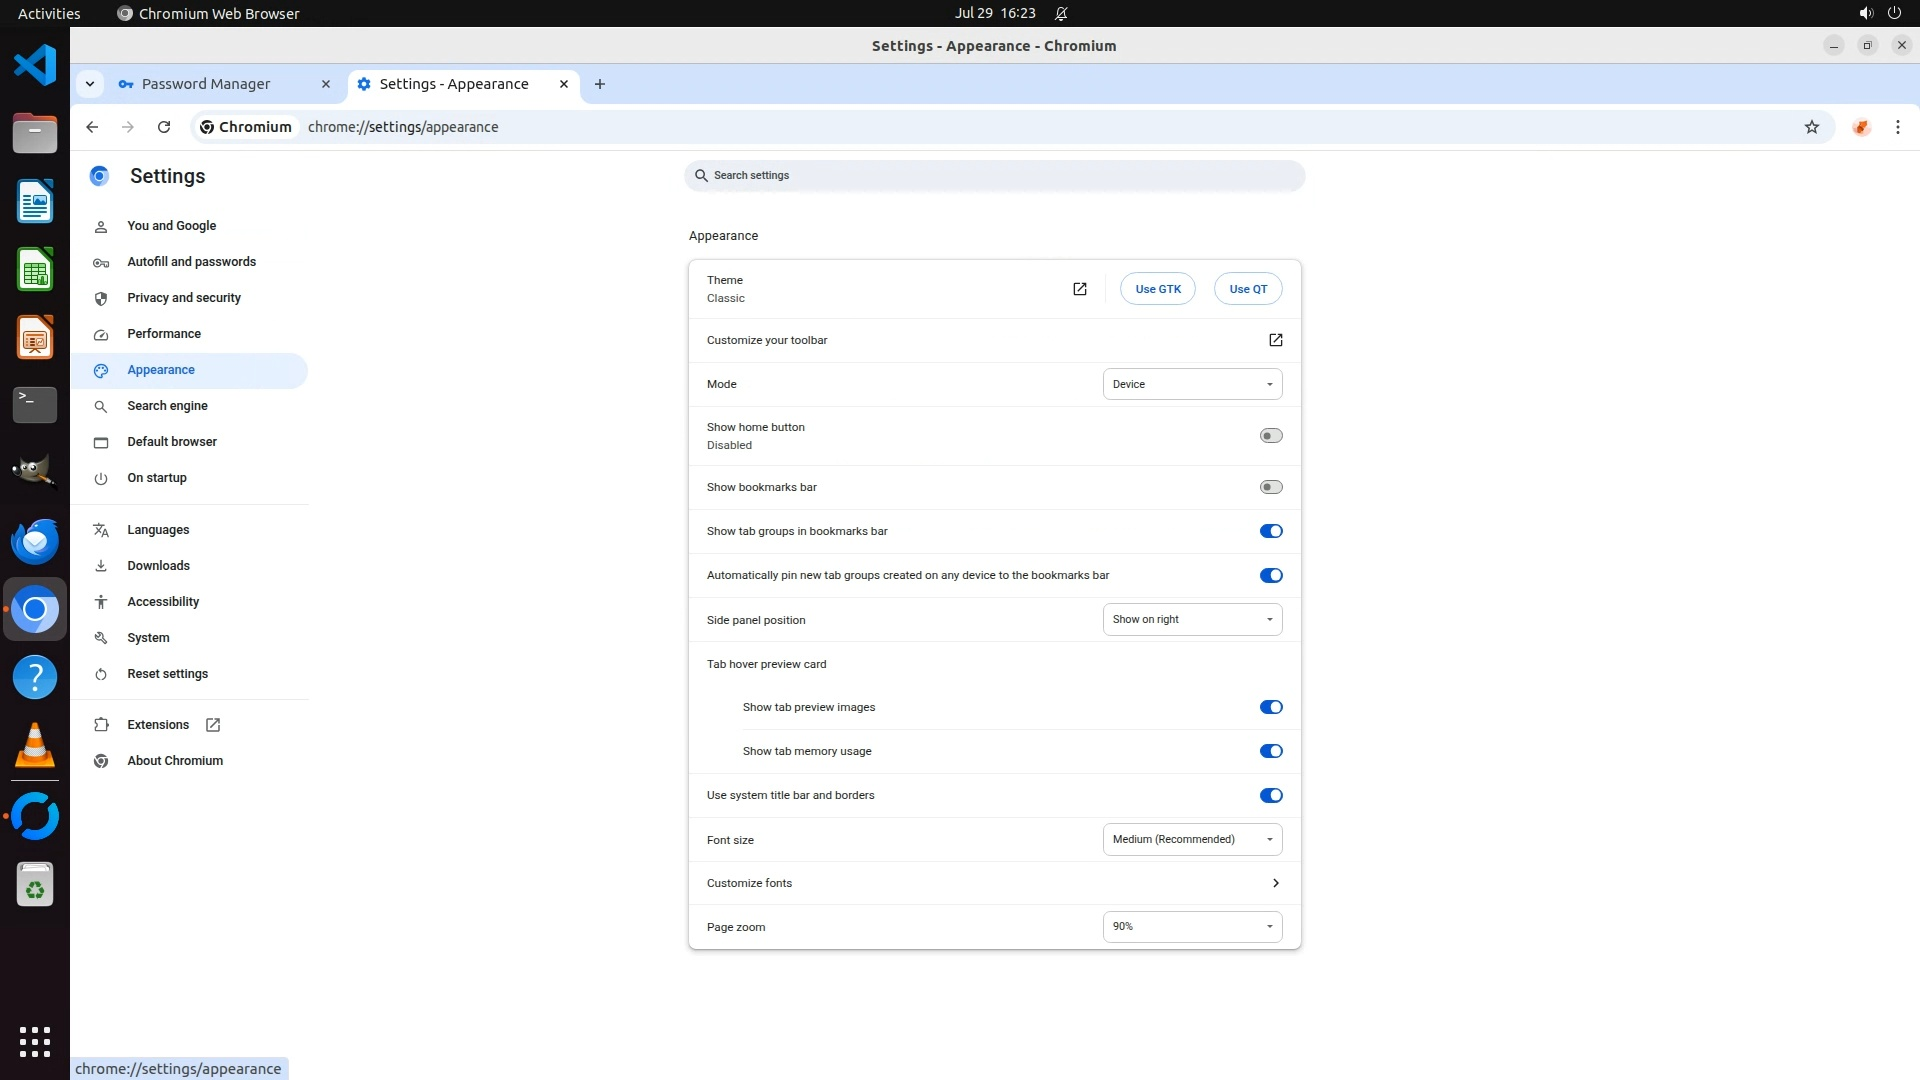The height and width of the screenshot is (1080, 1920).
Task: Open the Chromium three-dot menu
Action: tap(1897, 127)
